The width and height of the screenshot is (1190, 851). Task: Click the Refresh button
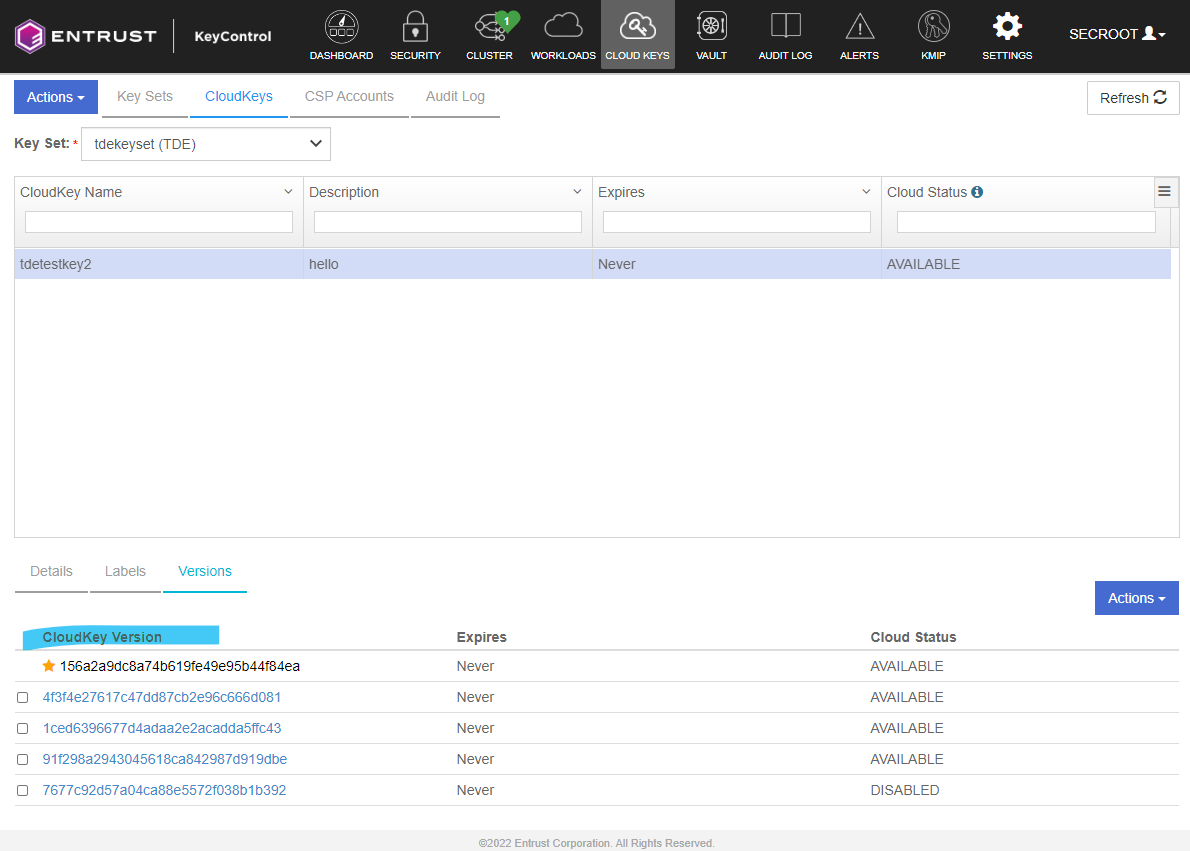[1133, 98]
